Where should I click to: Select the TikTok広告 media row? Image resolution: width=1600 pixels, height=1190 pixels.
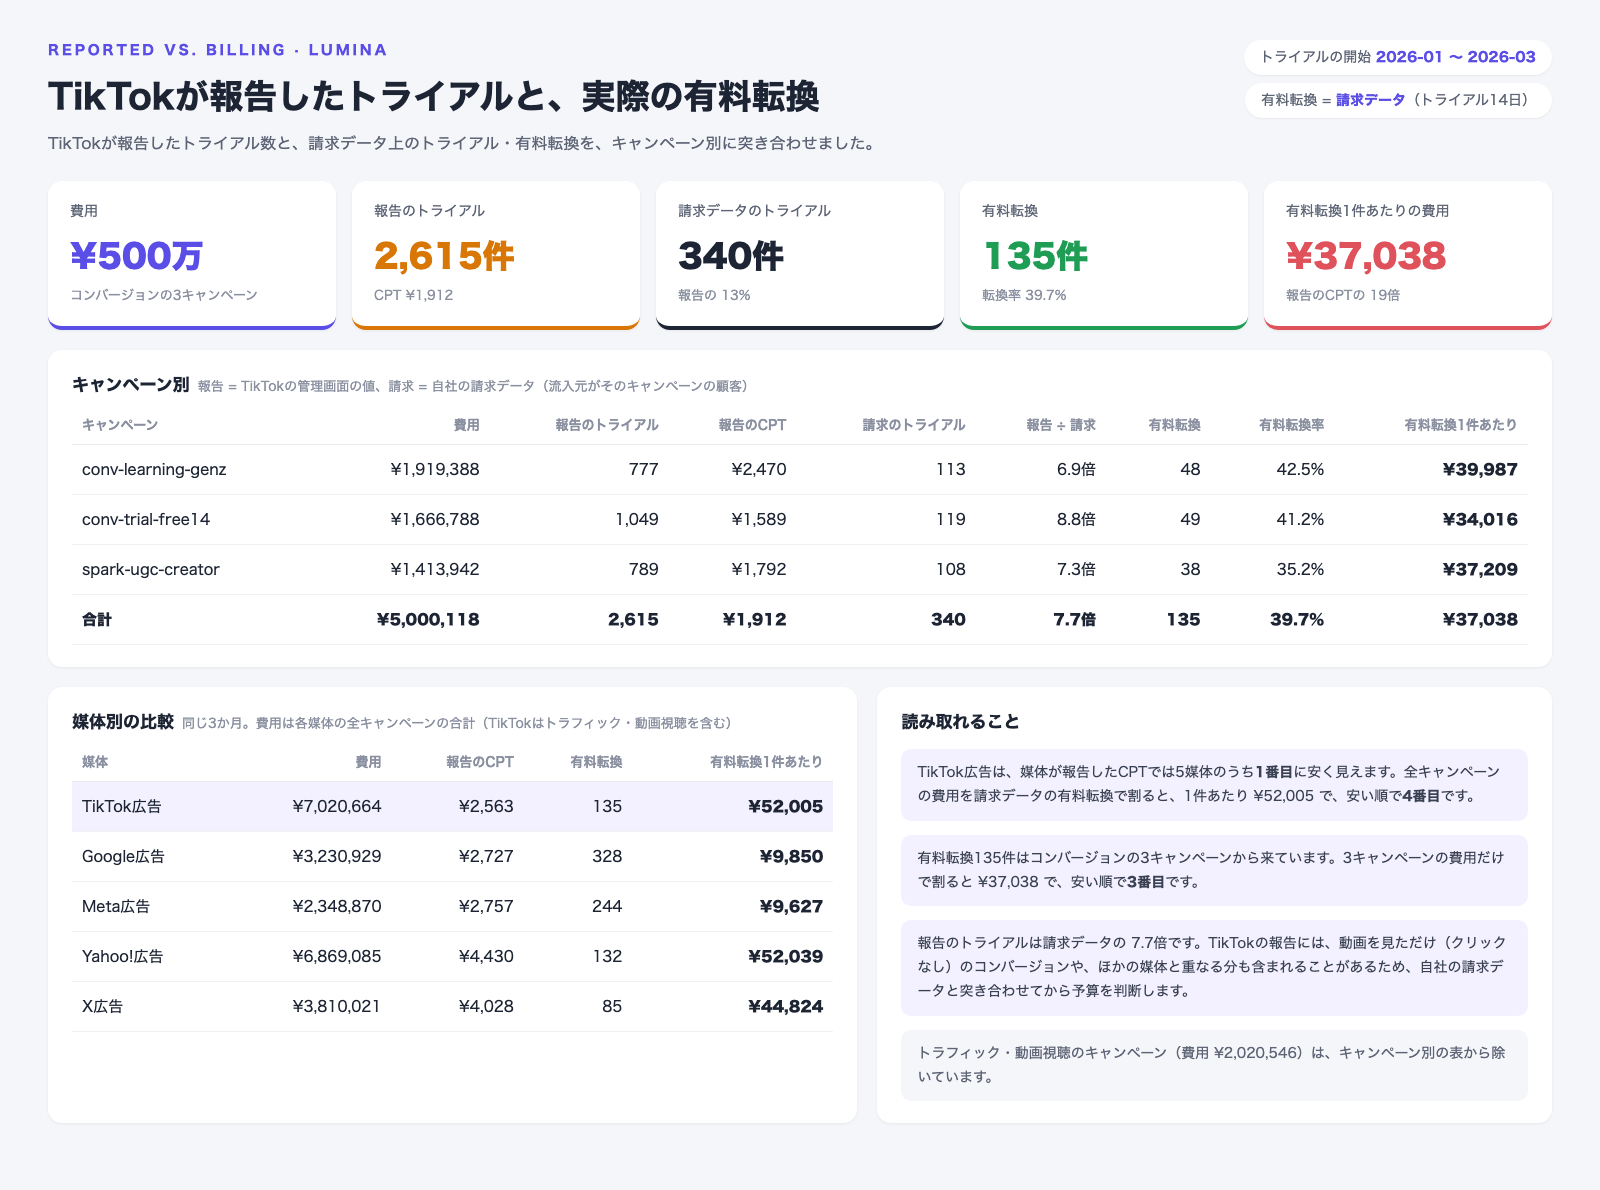(452, 806)
